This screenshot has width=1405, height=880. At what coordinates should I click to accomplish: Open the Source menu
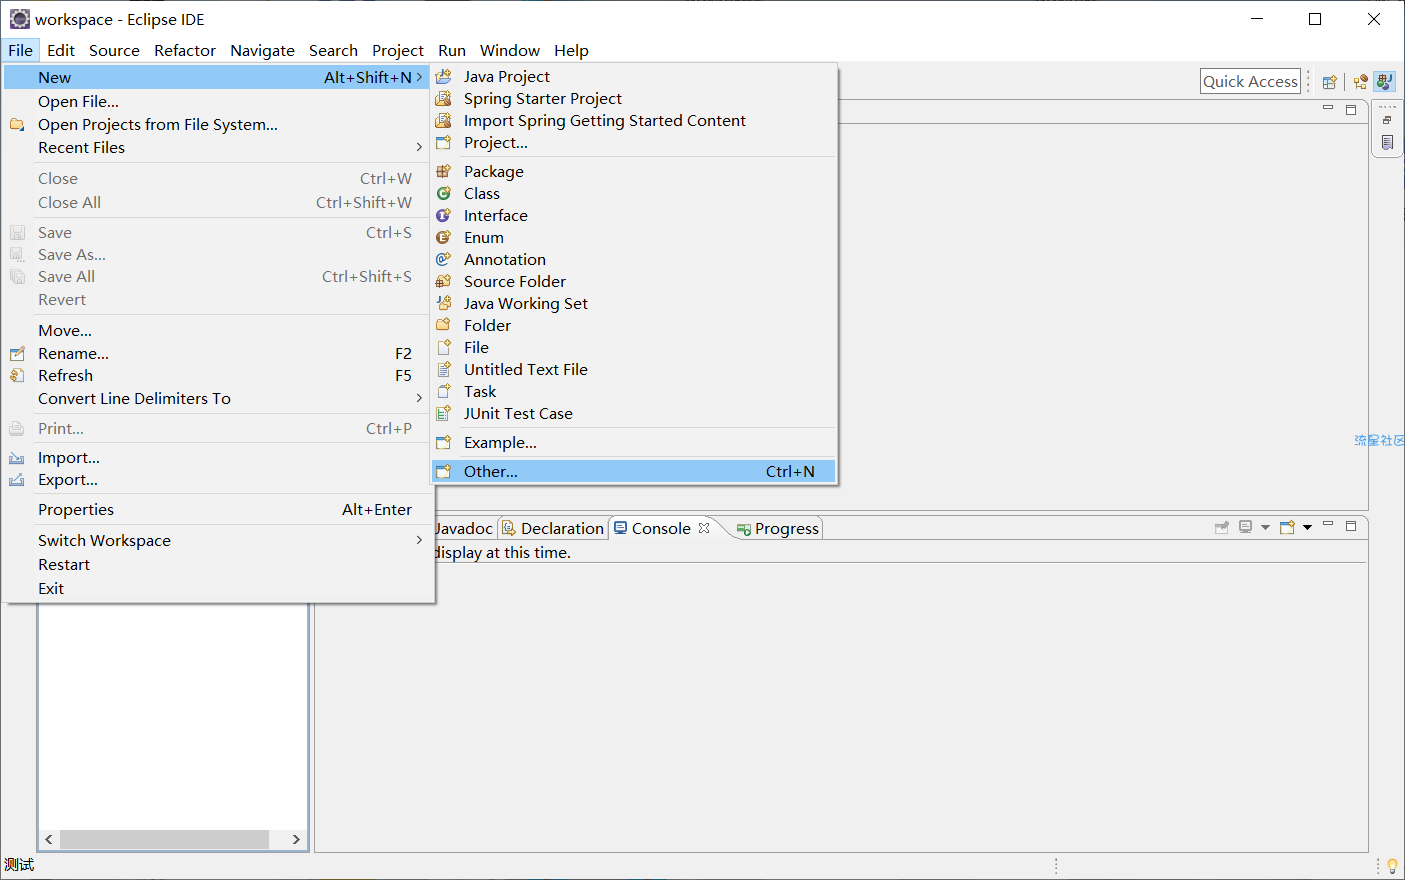tap(114, 50)
